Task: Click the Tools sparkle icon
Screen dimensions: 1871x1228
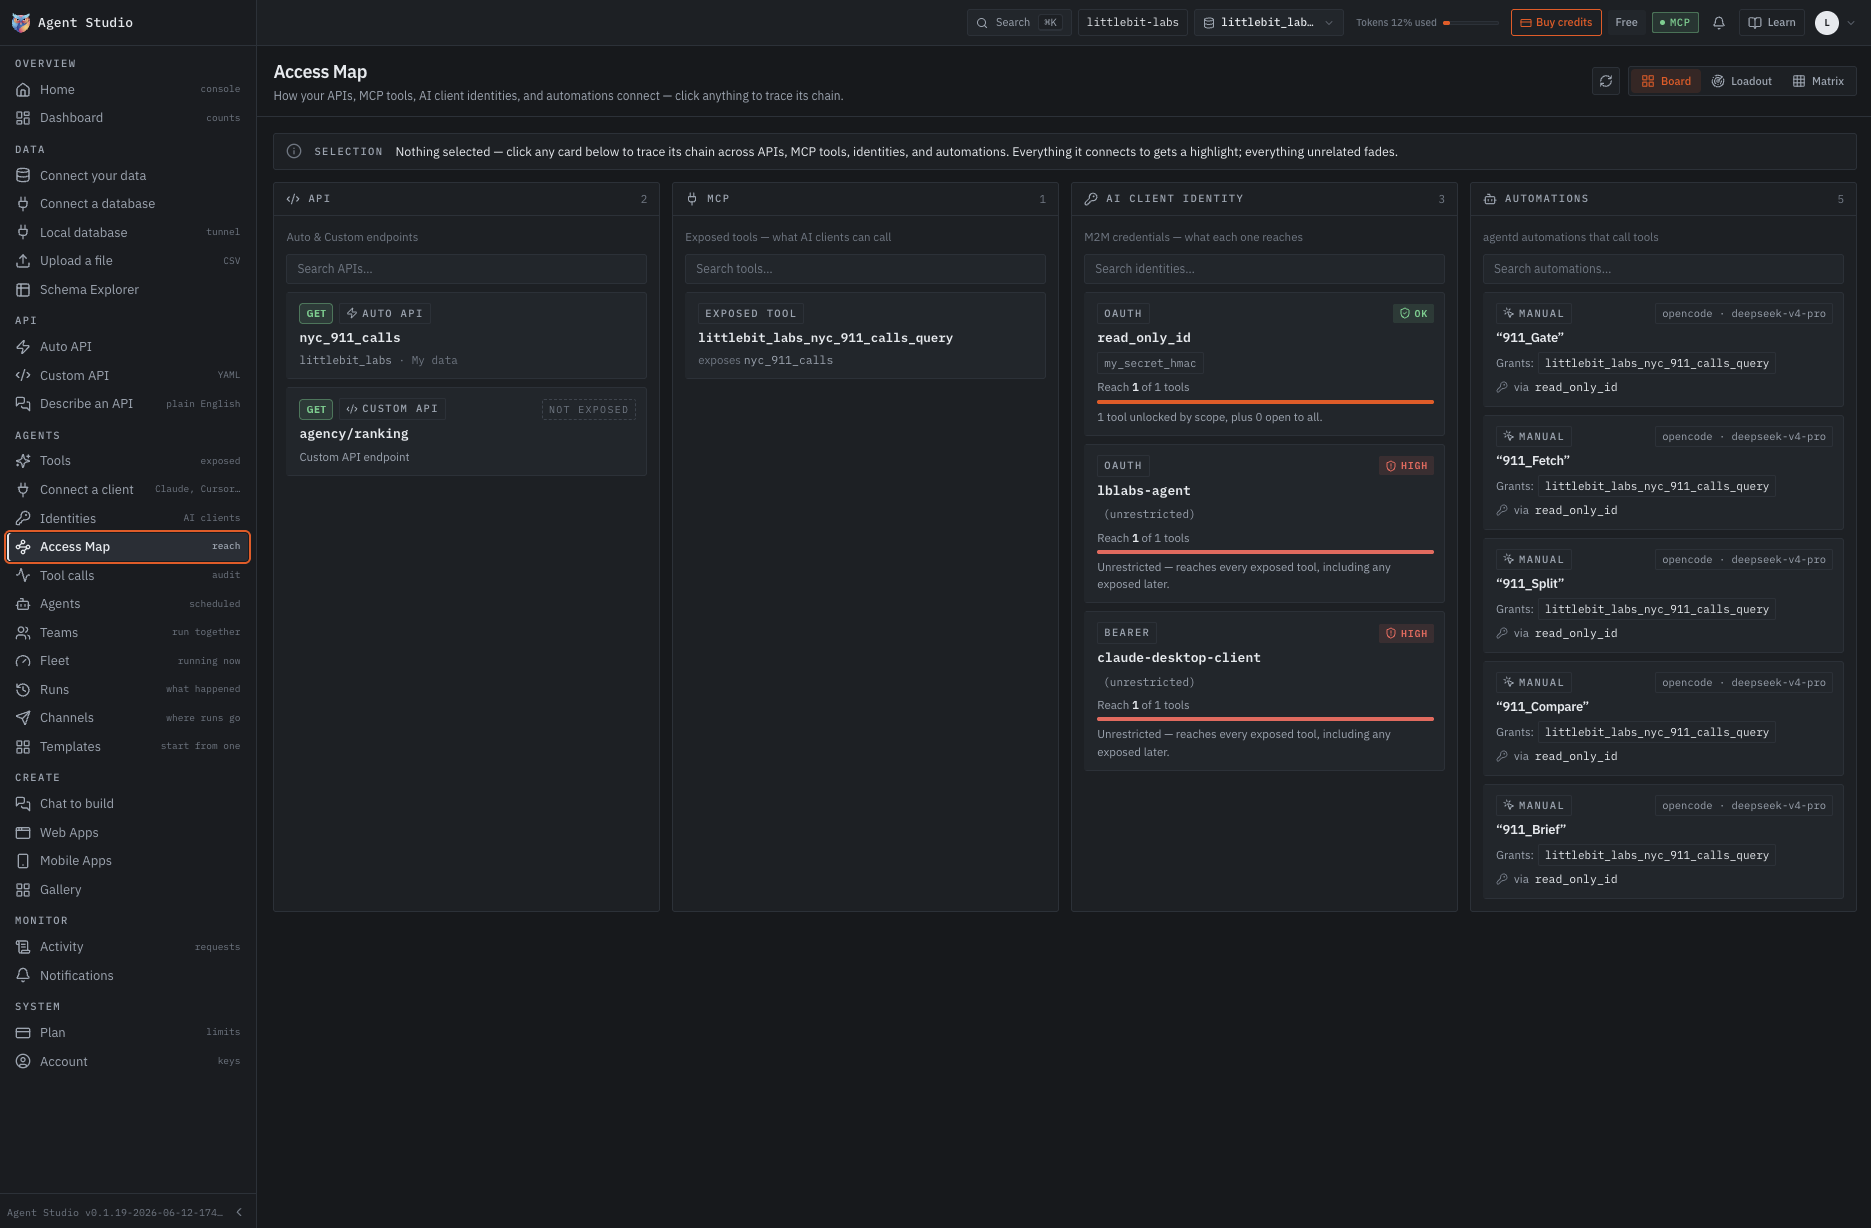Action: pyautogui.click(x=23, y=461)
